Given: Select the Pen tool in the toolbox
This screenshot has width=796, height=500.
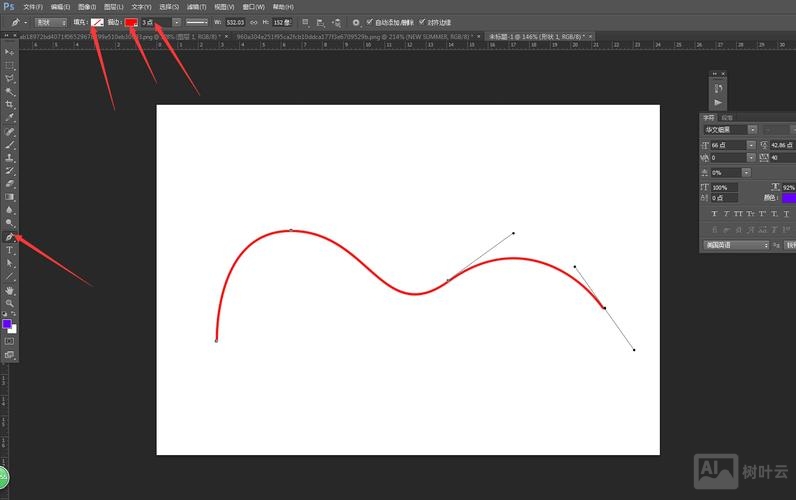Looking at the screenshot, I should (x=10, y=237).
